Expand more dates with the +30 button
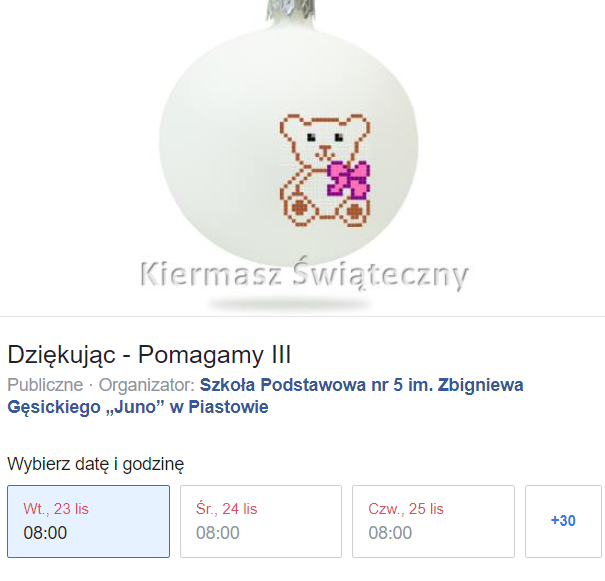This screenshot has width=605, height=581. (563, 521)
